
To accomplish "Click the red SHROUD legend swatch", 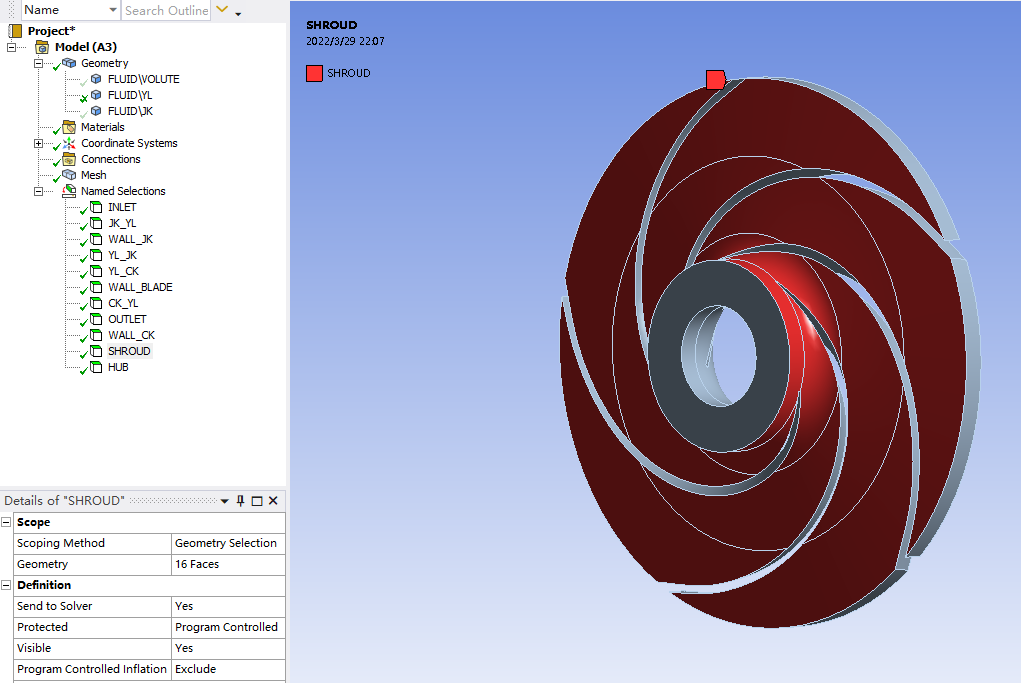I will click(x=314, y=73).
